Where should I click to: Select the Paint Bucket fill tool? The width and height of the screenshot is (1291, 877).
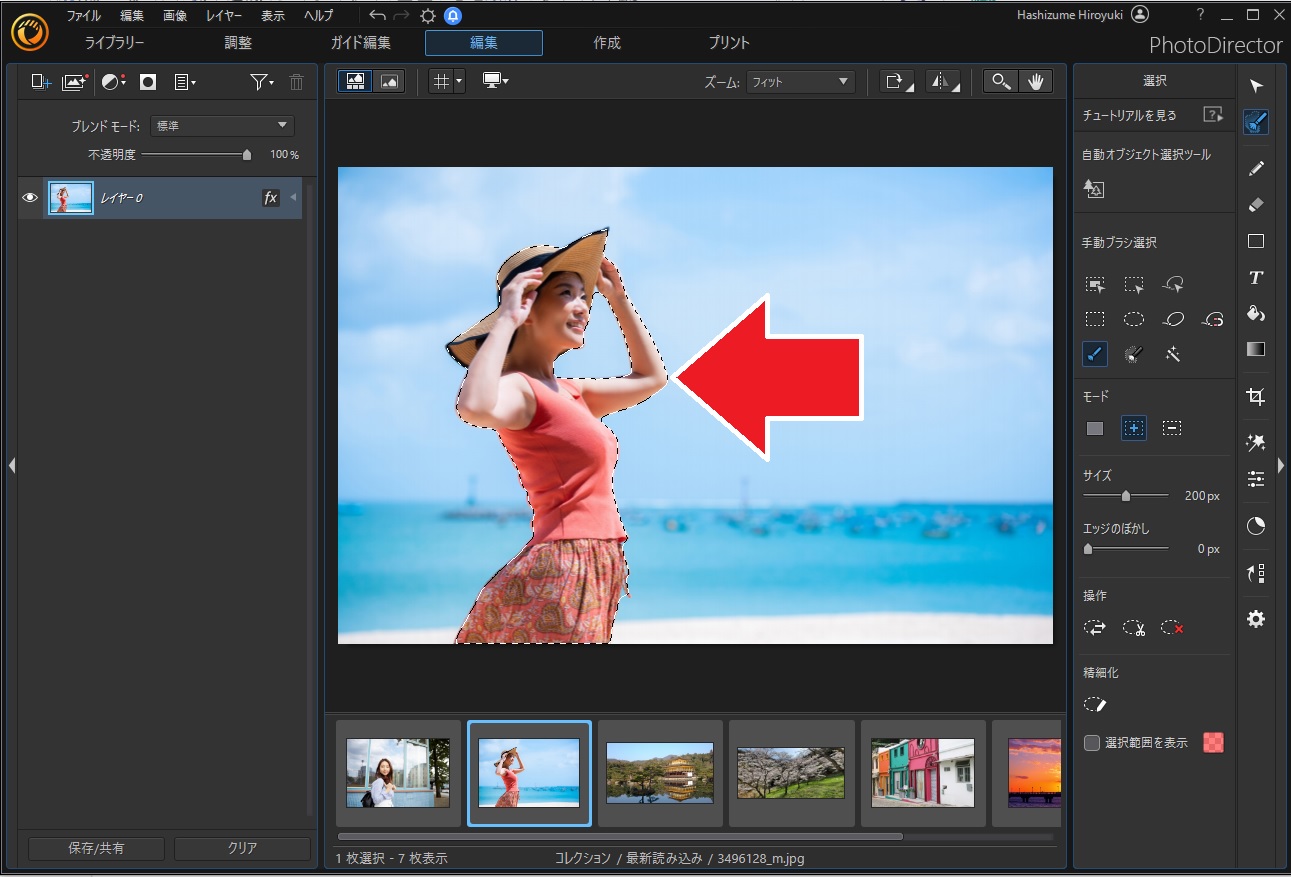click(1256, 314)
